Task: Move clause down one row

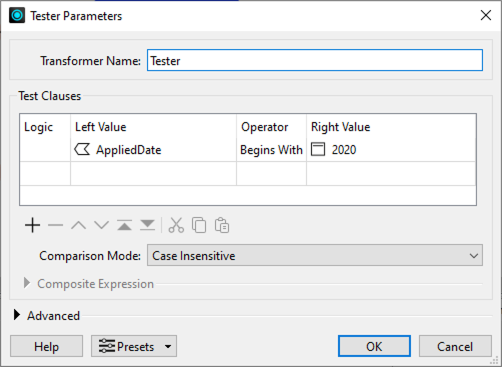Action: pos(101,225)
